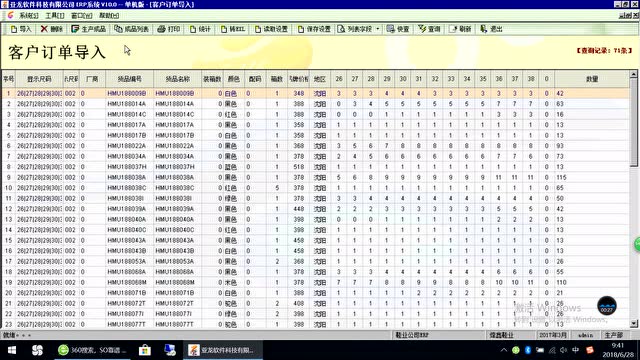Image resolution: width=640 pixels, height=360 pixels.
Task: Click the size 26 column header
Action: click(x=339, y=79)
